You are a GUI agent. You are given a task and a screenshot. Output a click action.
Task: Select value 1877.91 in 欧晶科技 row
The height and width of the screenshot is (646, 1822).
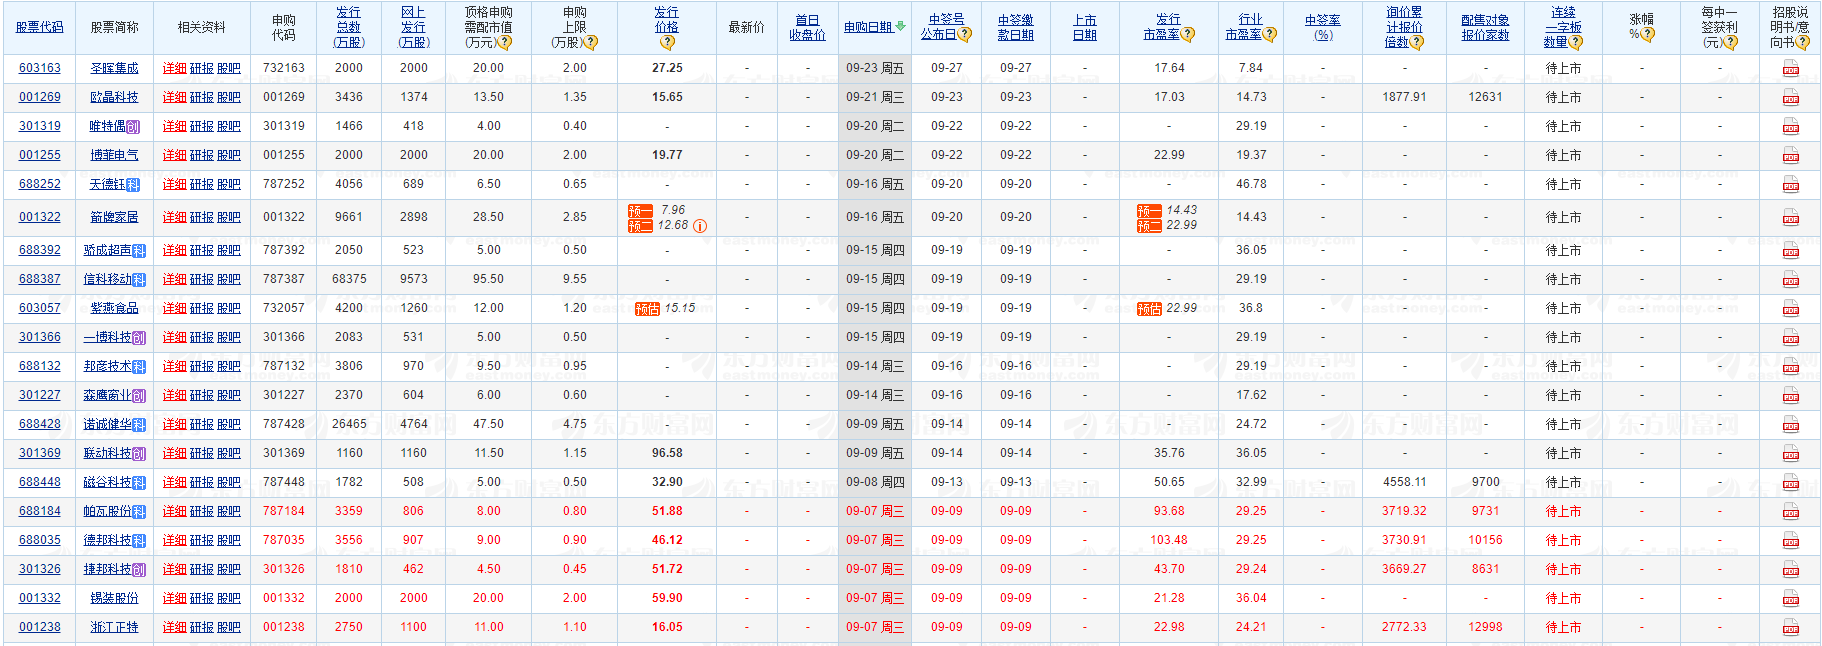(x=1404, y=97)
